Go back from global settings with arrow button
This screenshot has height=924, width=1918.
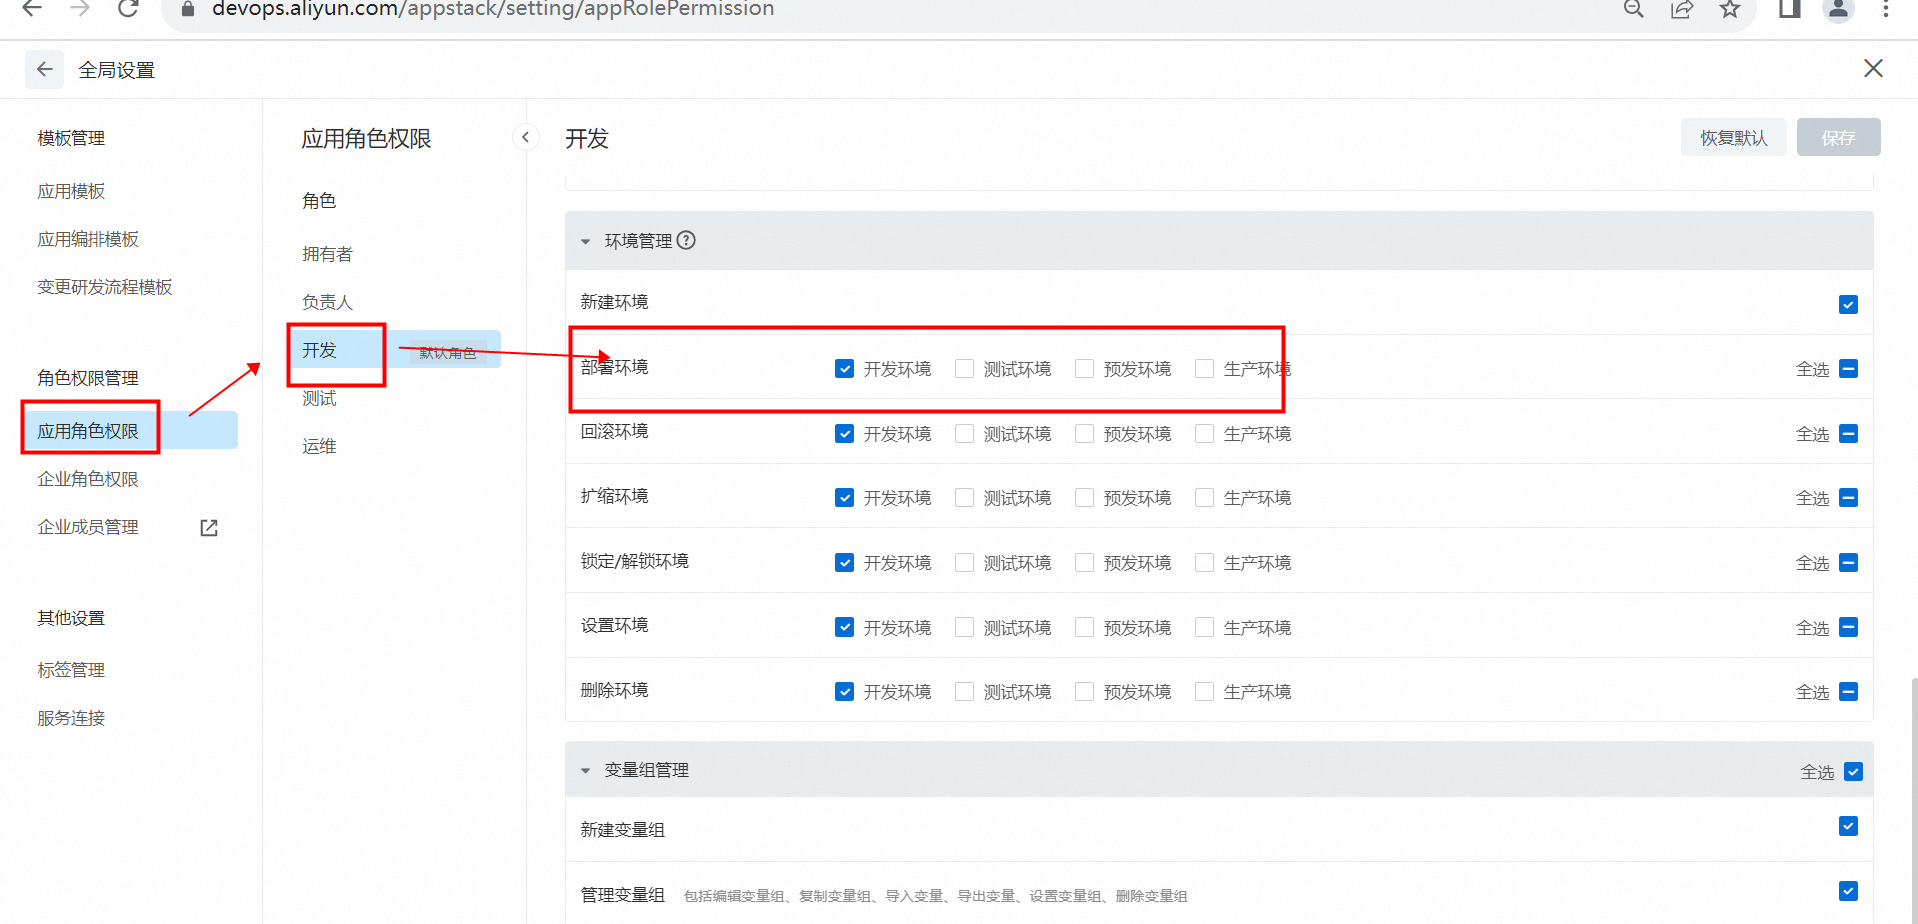point(44,69)
